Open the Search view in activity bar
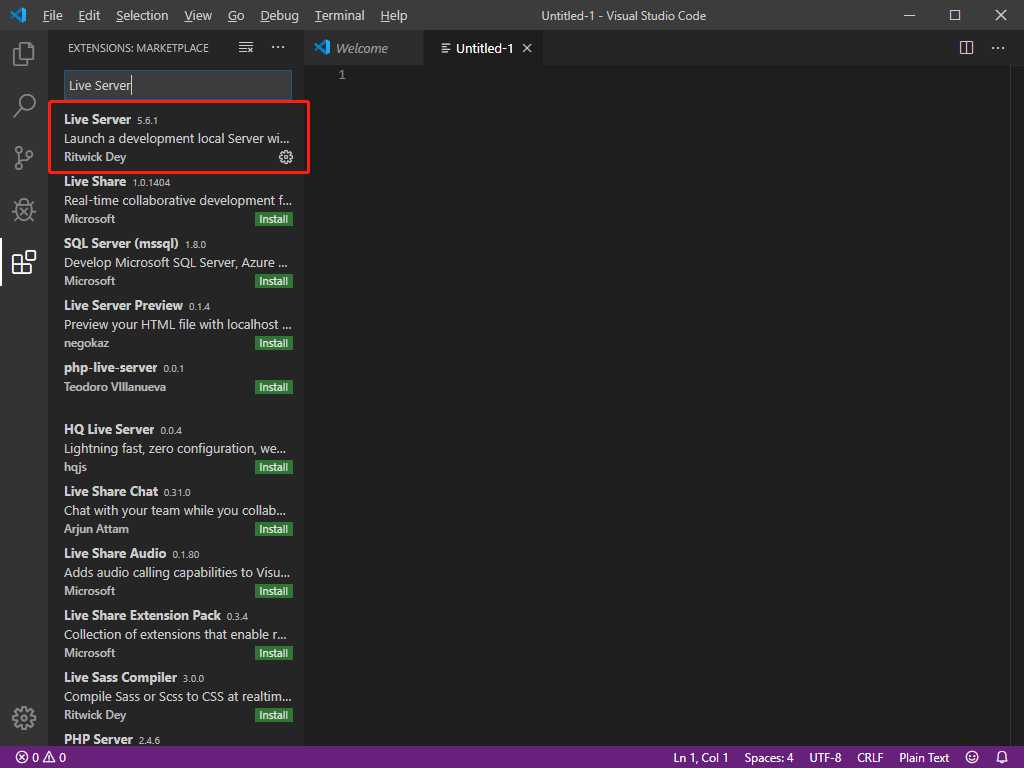Screen dimensions: 1024x768 24,105
